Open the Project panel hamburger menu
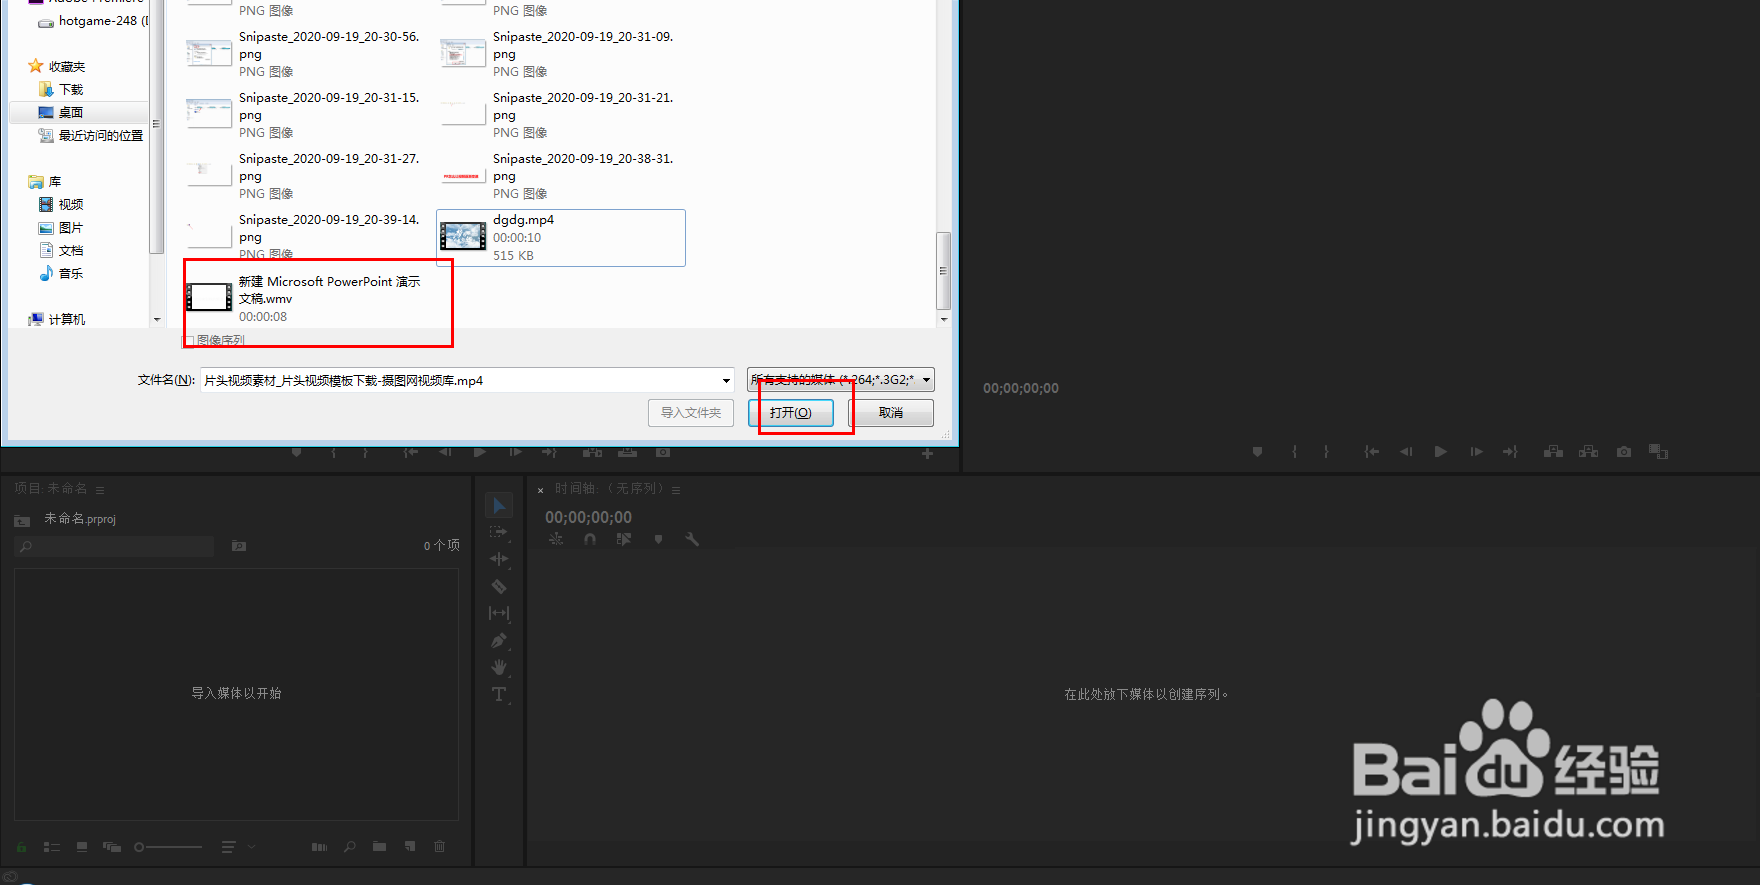 (x=100, y=490)
